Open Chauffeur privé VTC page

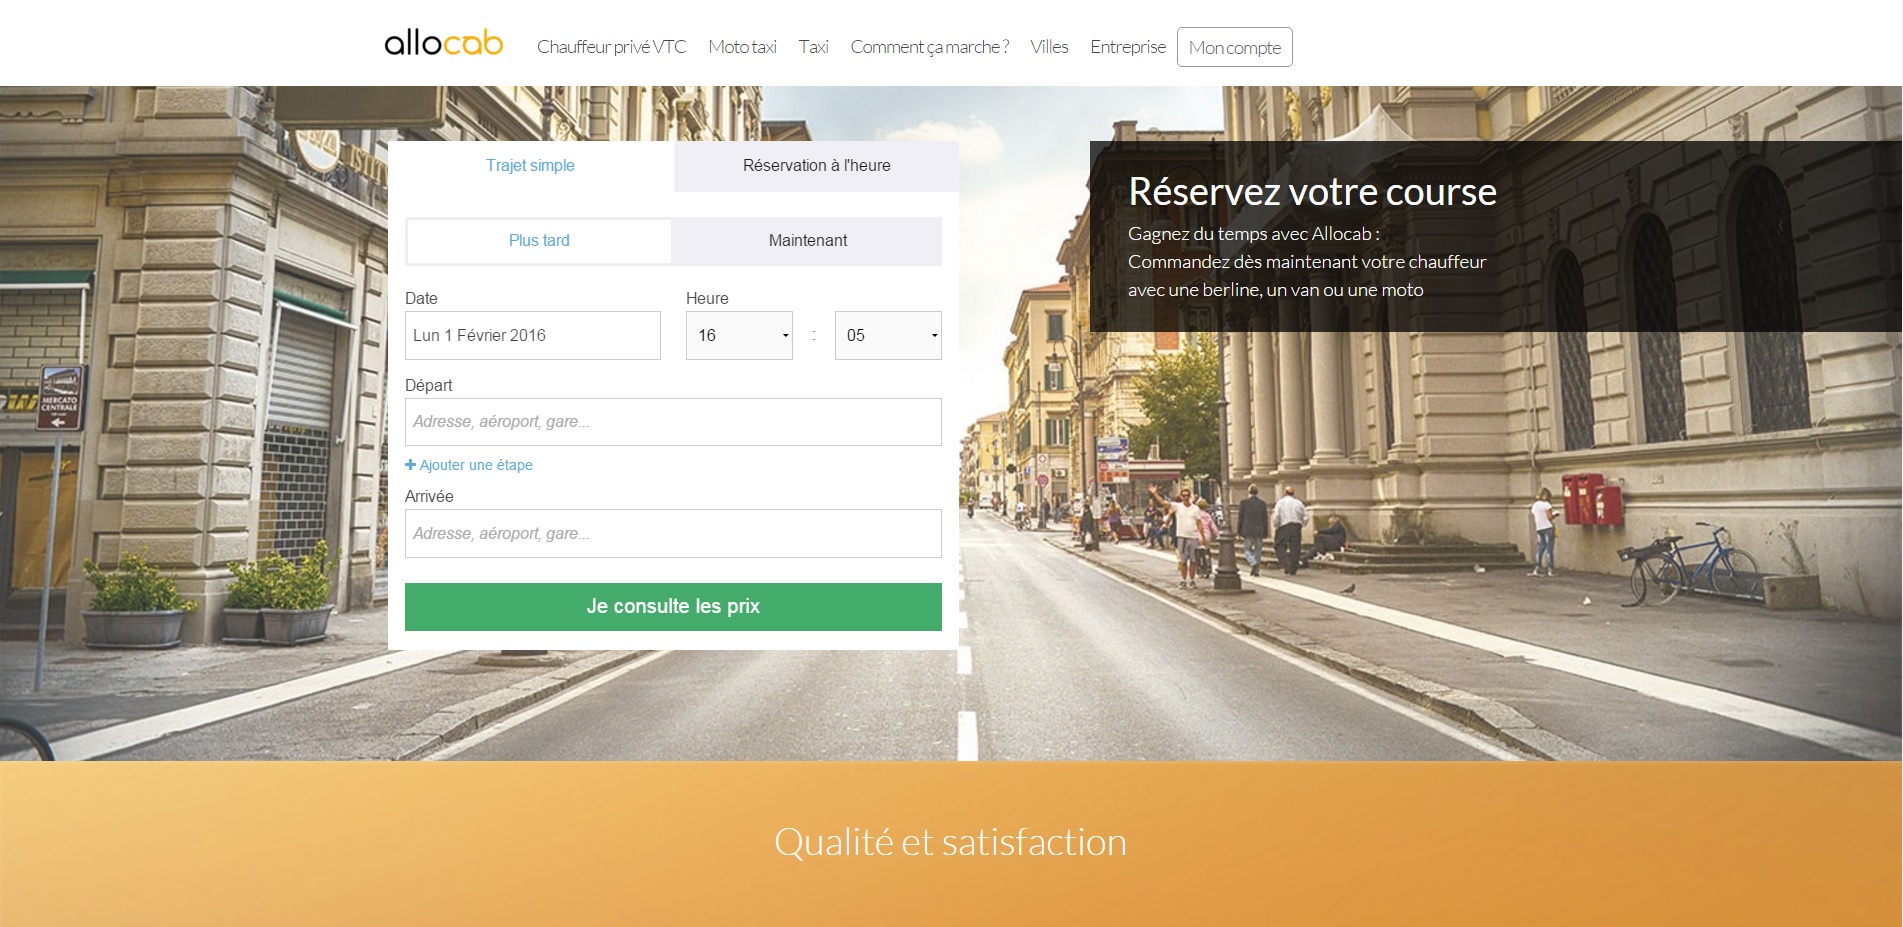pyautogui.click(x=611, y=47)
